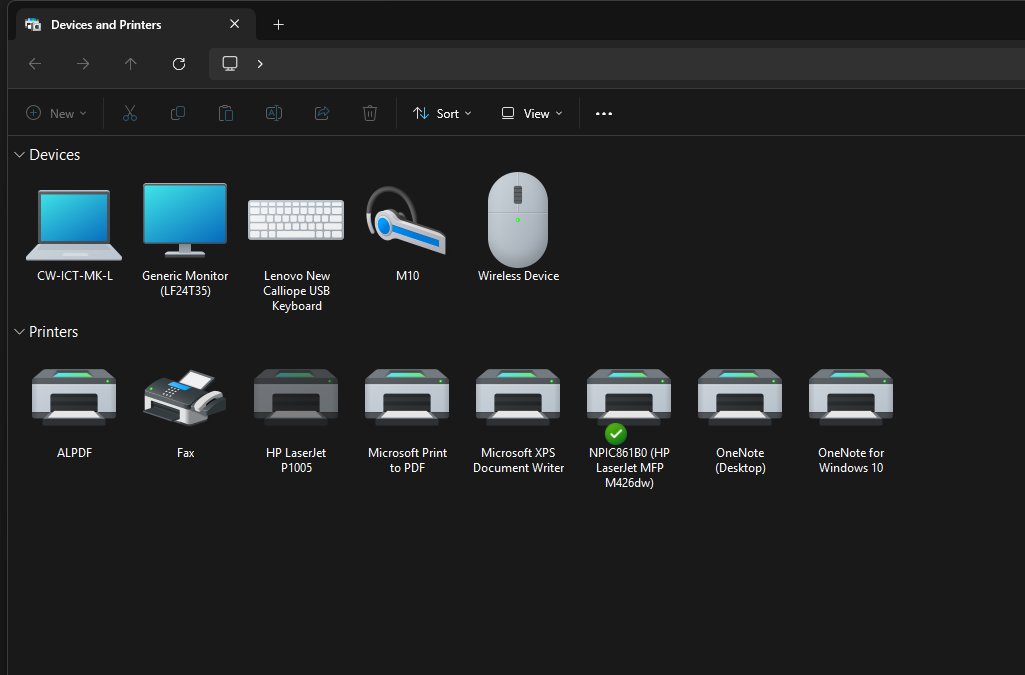Click the Paste clipboard icon
Screen dimensions: 1025x675
pyautogui.click(x=226, y=113)
